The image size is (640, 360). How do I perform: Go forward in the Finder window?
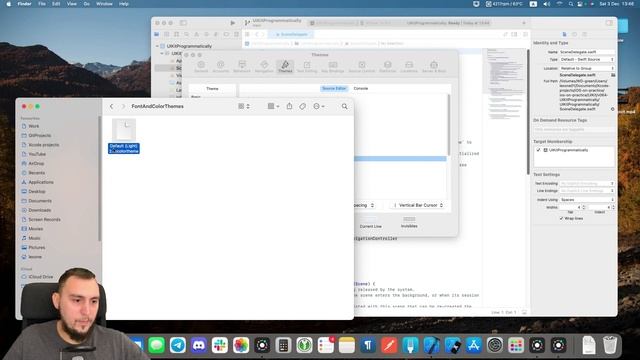[x=123, y=106]
